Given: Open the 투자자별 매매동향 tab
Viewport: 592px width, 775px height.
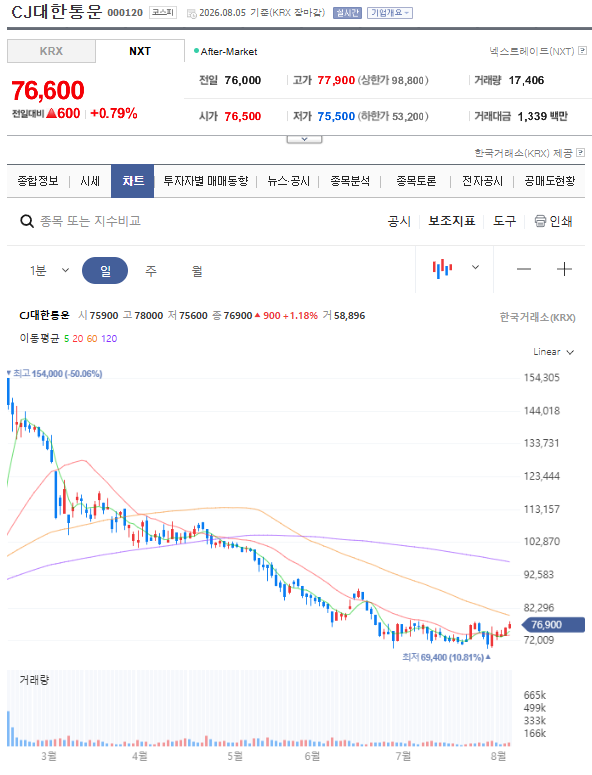Looking at the screenshot, I should point(206,181).
